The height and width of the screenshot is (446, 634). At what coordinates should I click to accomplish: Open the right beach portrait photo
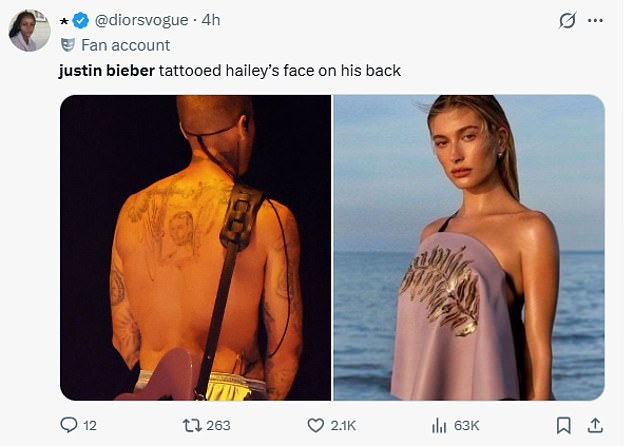[x=469, y=247]
